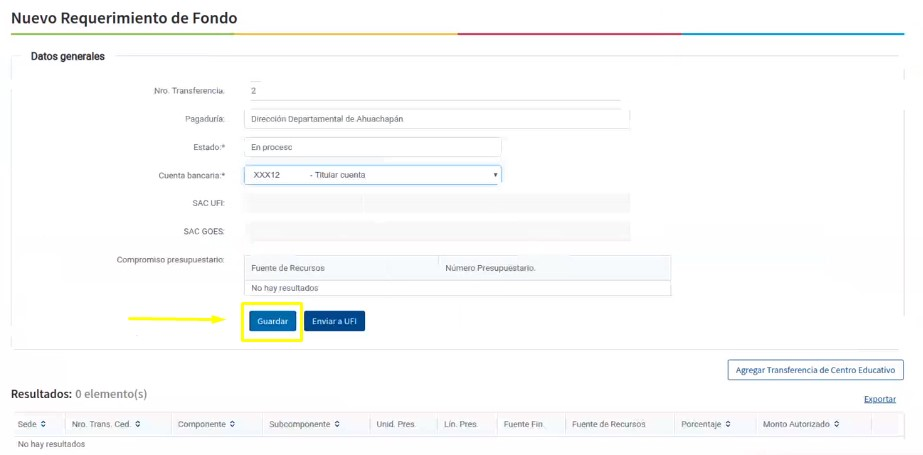This screenshot has height=455, width=923.
Task: Open the Exportar link
Action: coord(880,399)
